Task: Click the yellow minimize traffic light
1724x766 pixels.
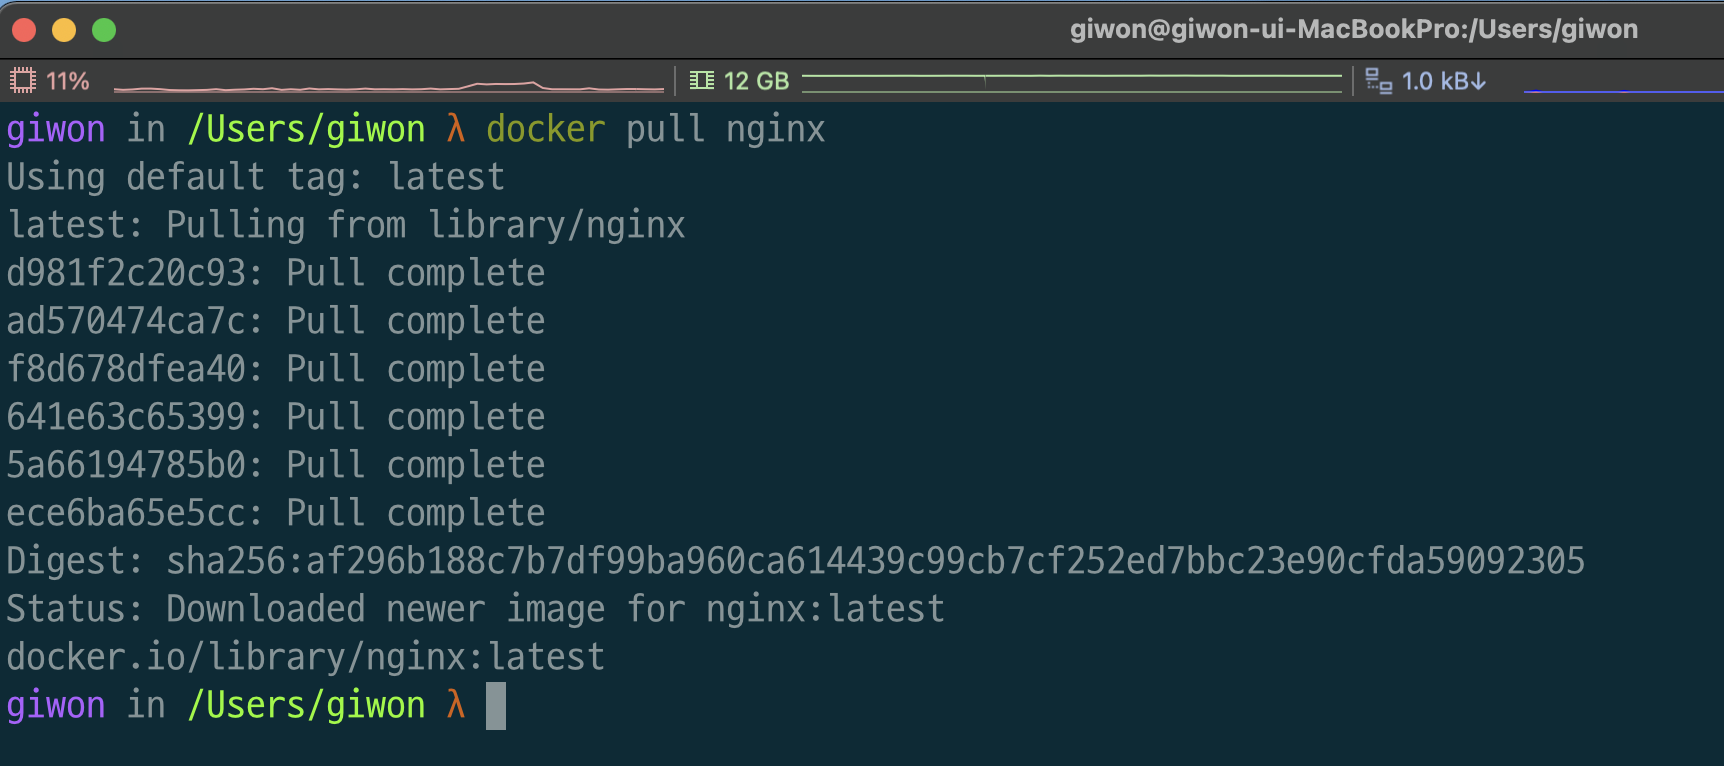Action: [x=64, y=30]
